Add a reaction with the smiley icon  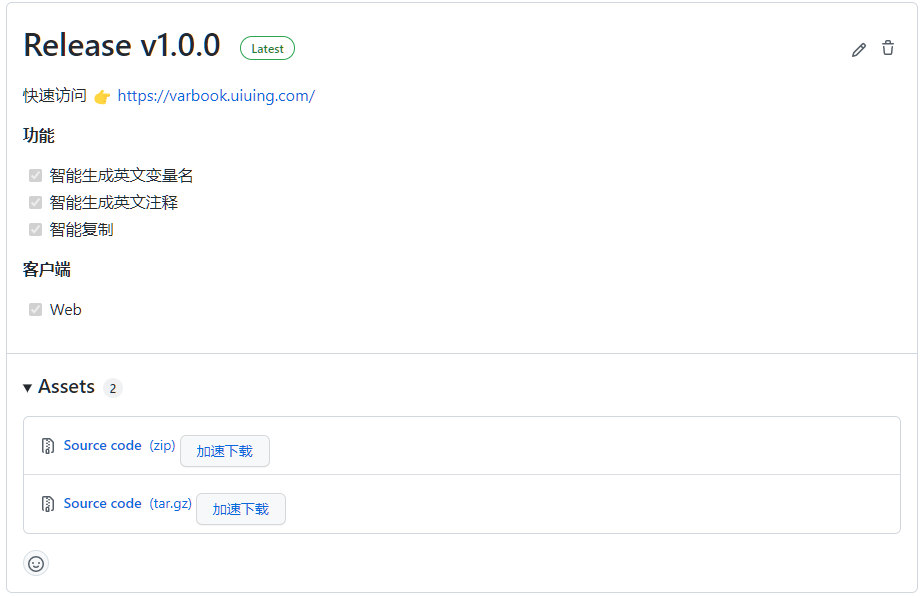coord(36,564)
